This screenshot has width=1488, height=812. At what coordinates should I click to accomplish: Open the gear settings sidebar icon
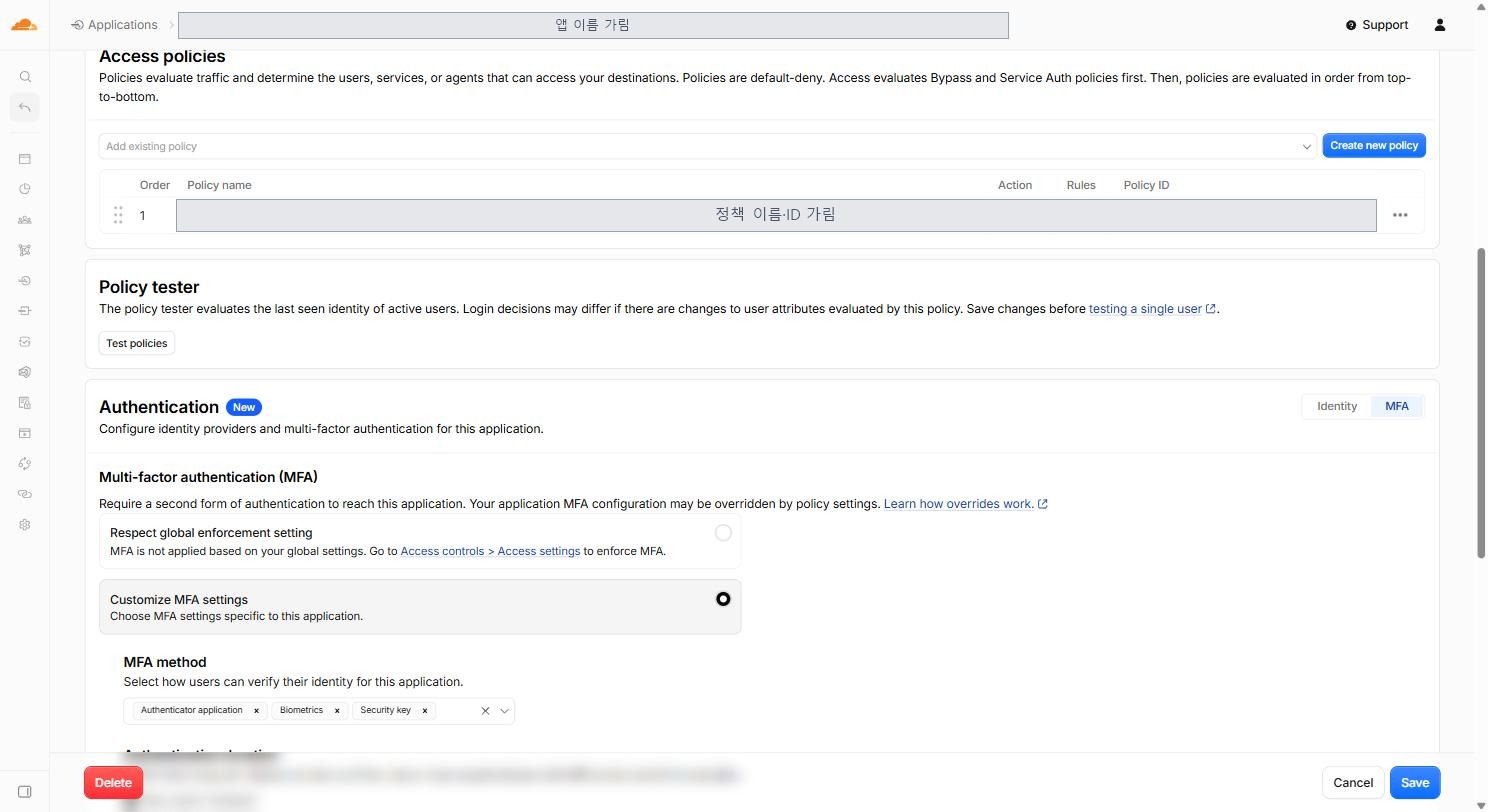(25, 525)
